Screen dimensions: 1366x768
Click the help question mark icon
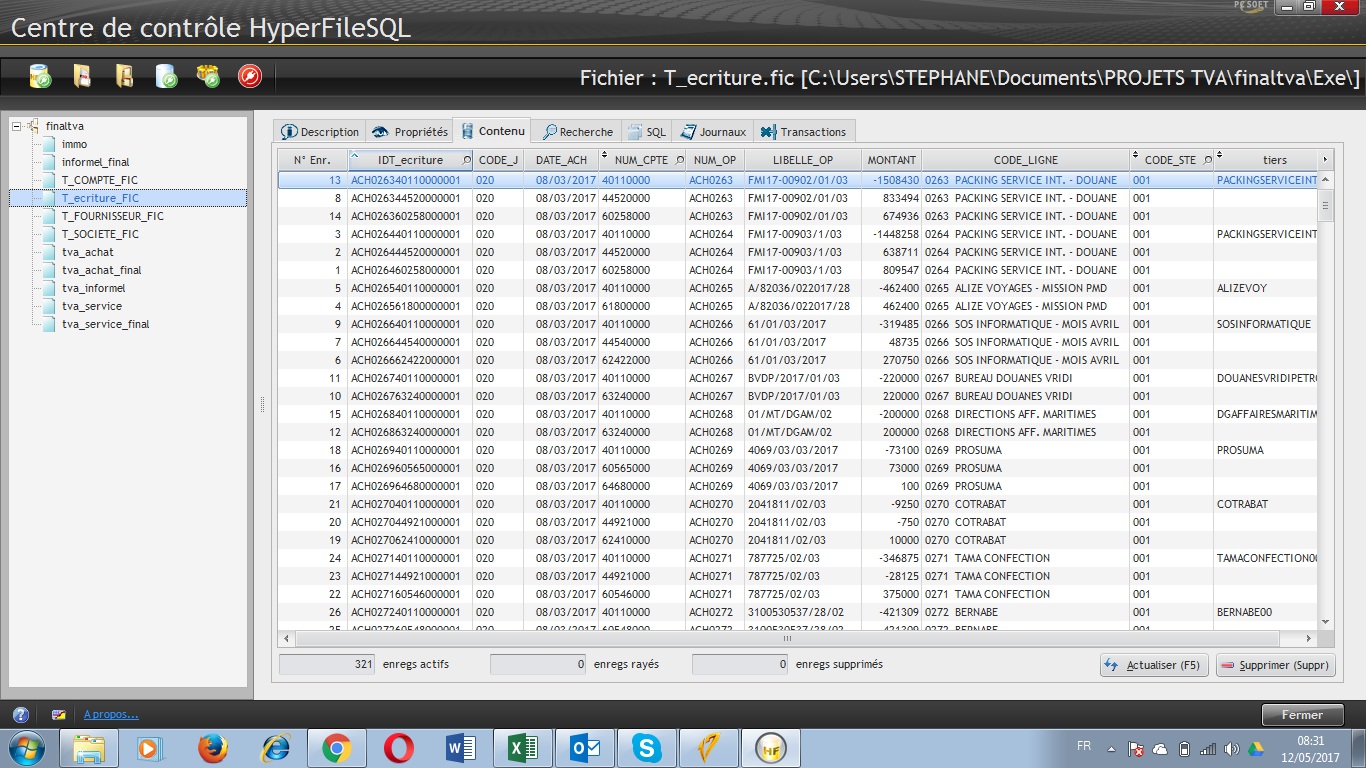(20, 715)
